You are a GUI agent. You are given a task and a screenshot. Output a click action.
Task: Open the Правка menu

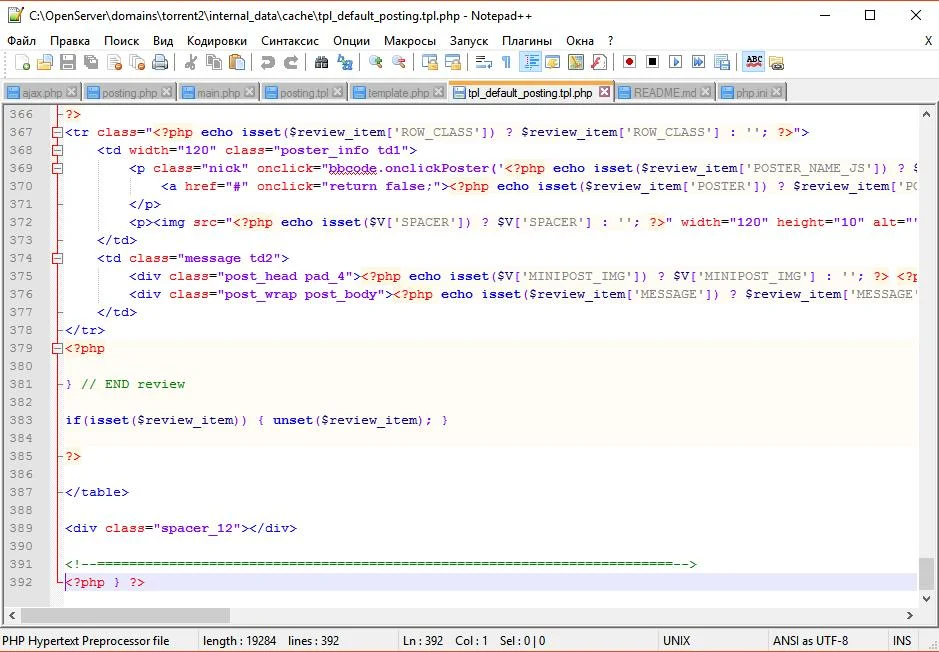pyautogui.click(x=69, y=41)
